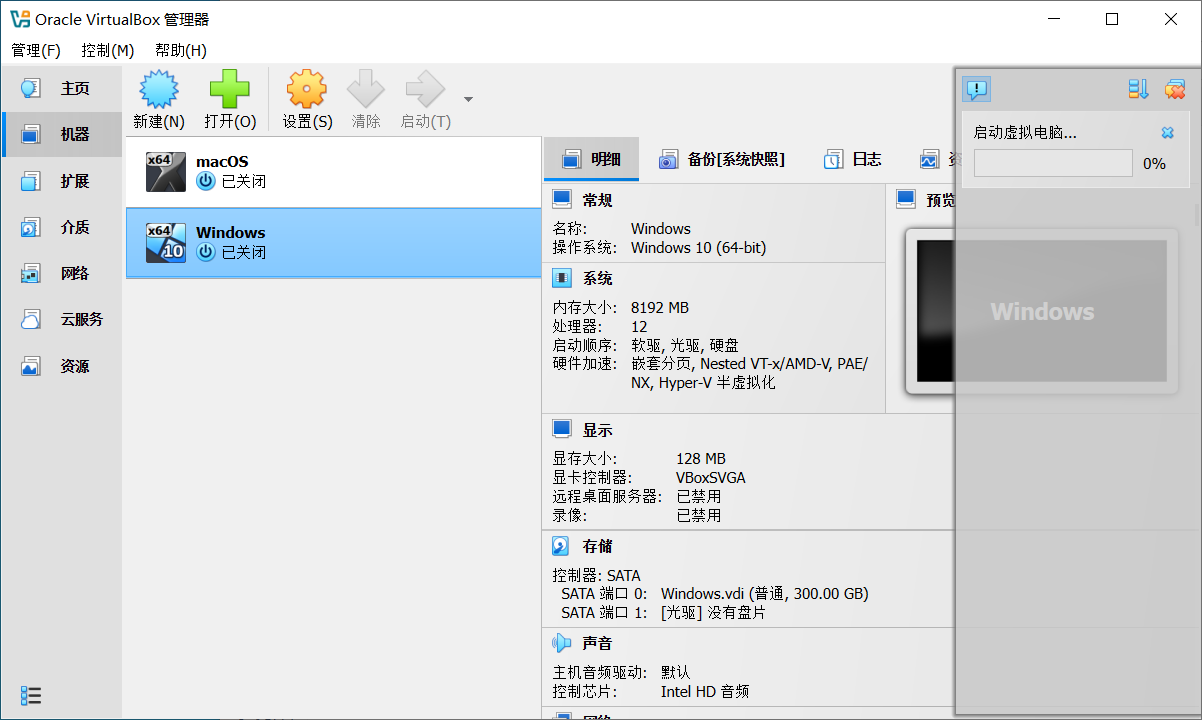Click the sort notifications order icon
1202x720 pixels.
(x=1138, y=90)
